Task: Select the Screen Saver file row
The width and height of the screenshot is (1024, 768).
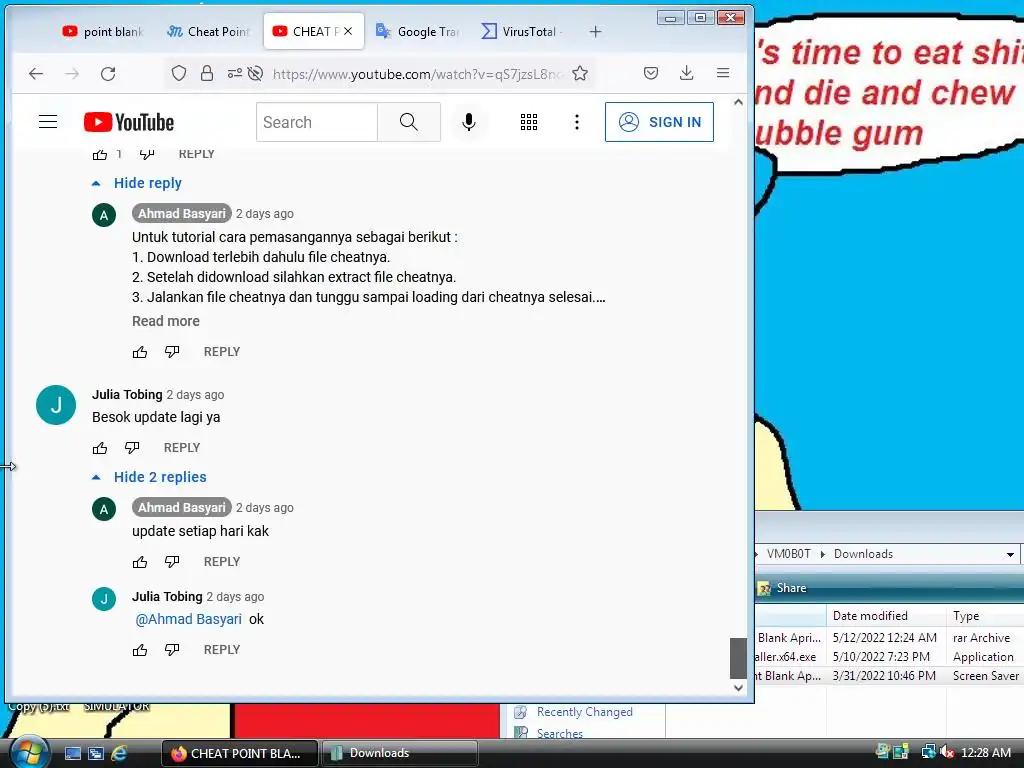Action: click(x=889, y=676)
